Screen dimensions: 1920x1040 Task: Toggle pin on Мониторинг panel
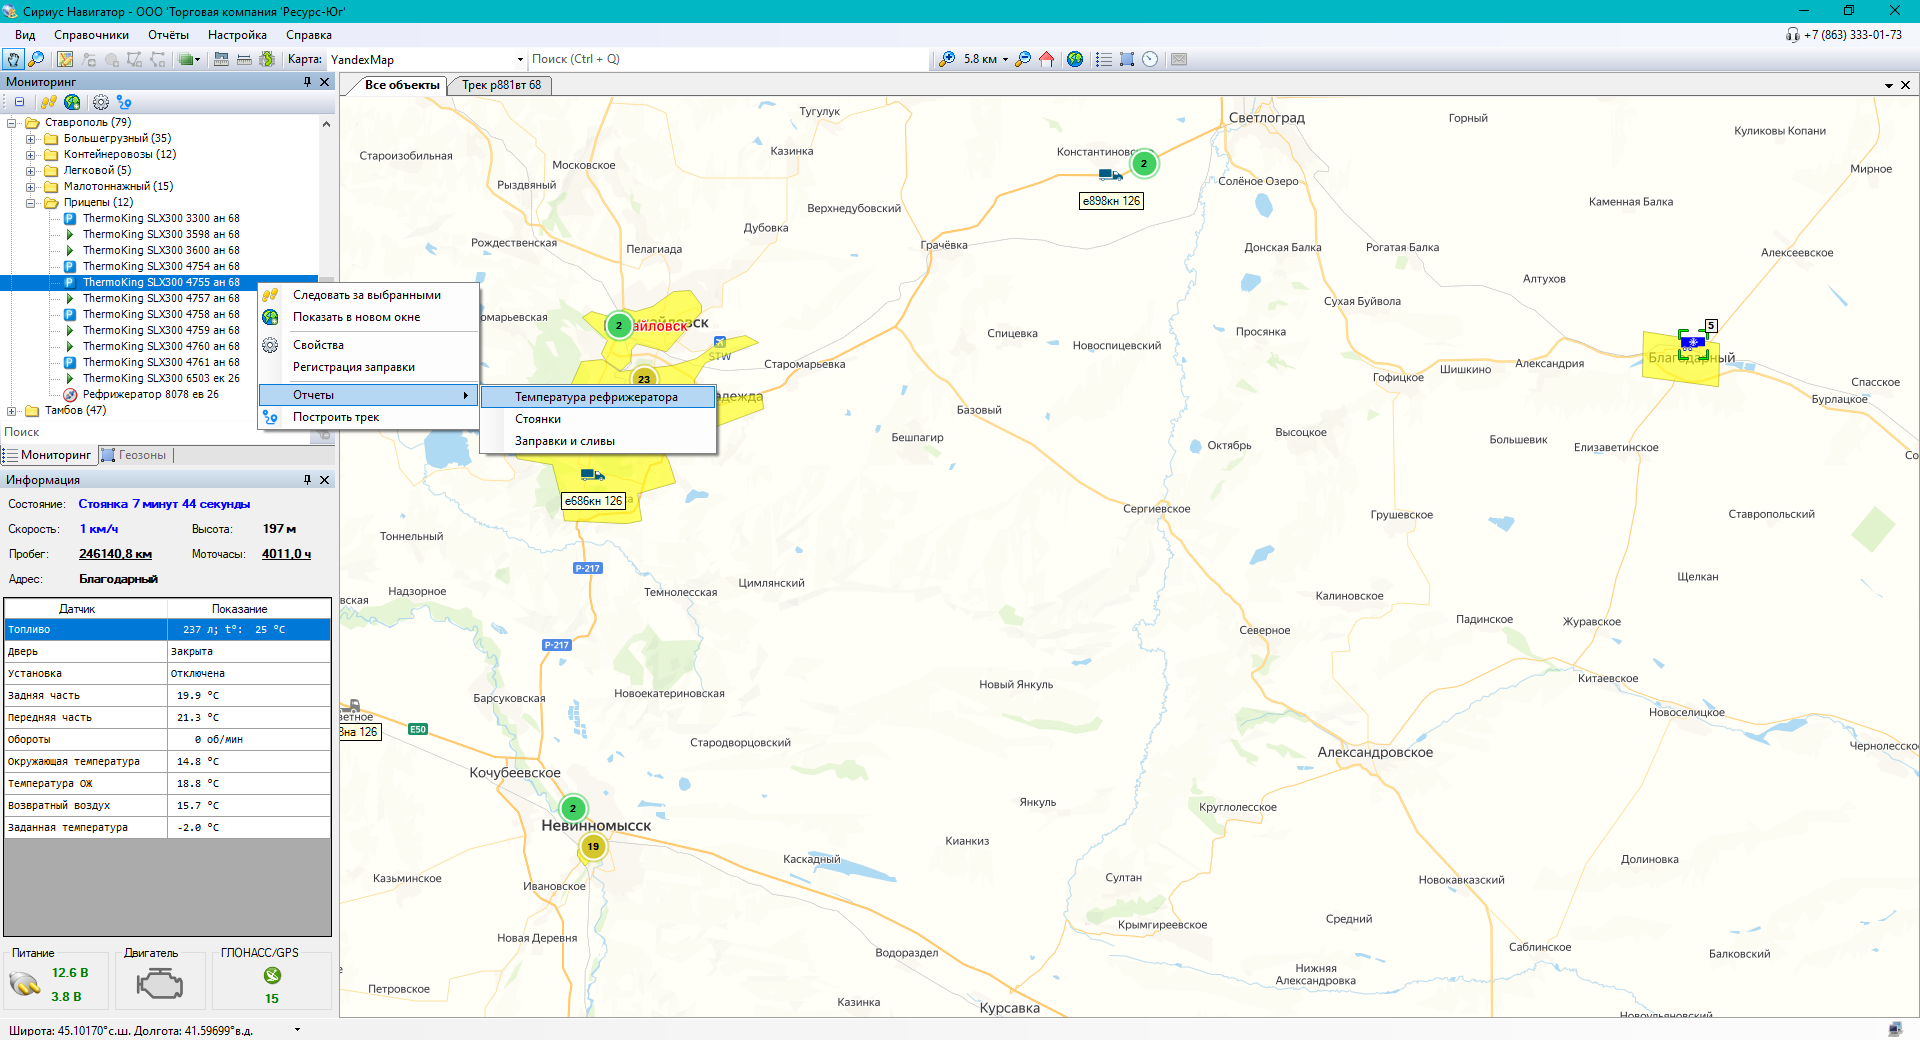(x=307, y=82)
